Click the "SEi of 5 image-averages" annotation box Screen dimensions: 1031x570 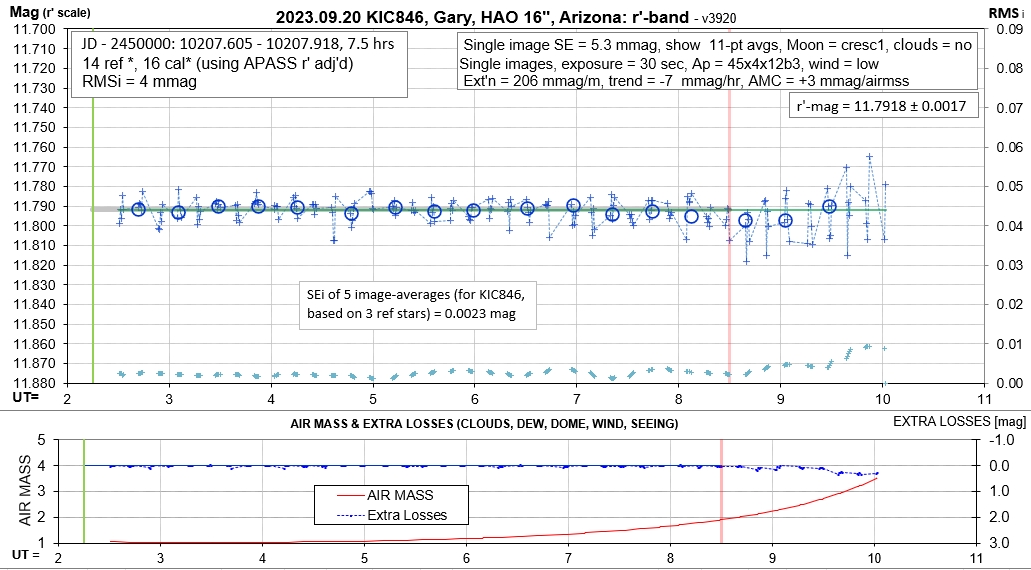(418, 303)
